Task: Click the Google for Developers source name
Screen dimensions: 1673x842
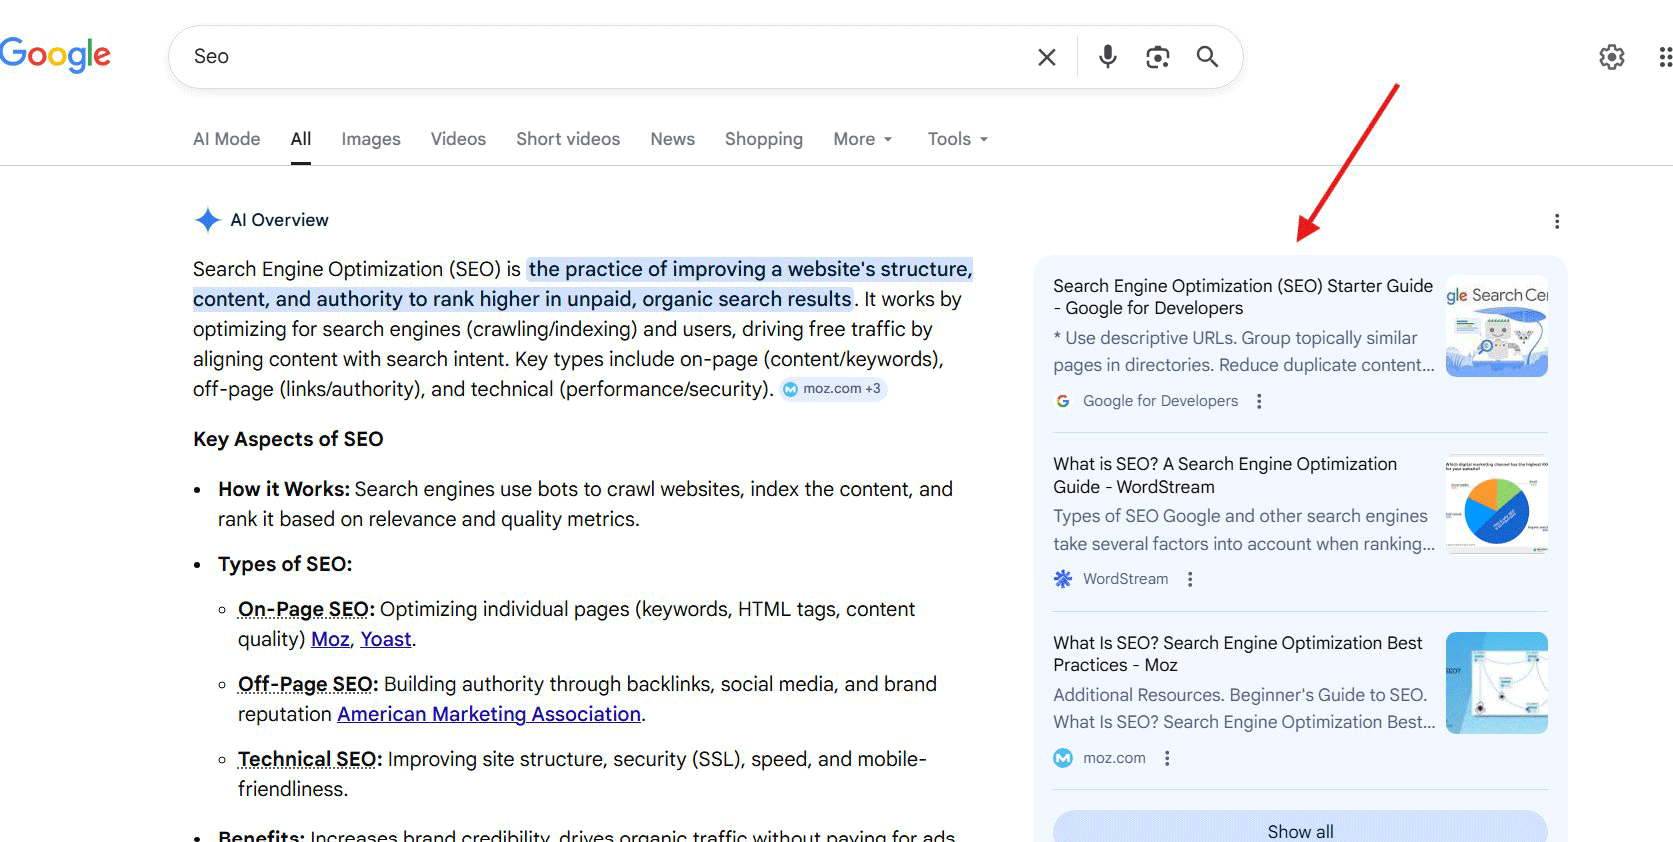Action: pyautogui.click(x=1160, y=401)
